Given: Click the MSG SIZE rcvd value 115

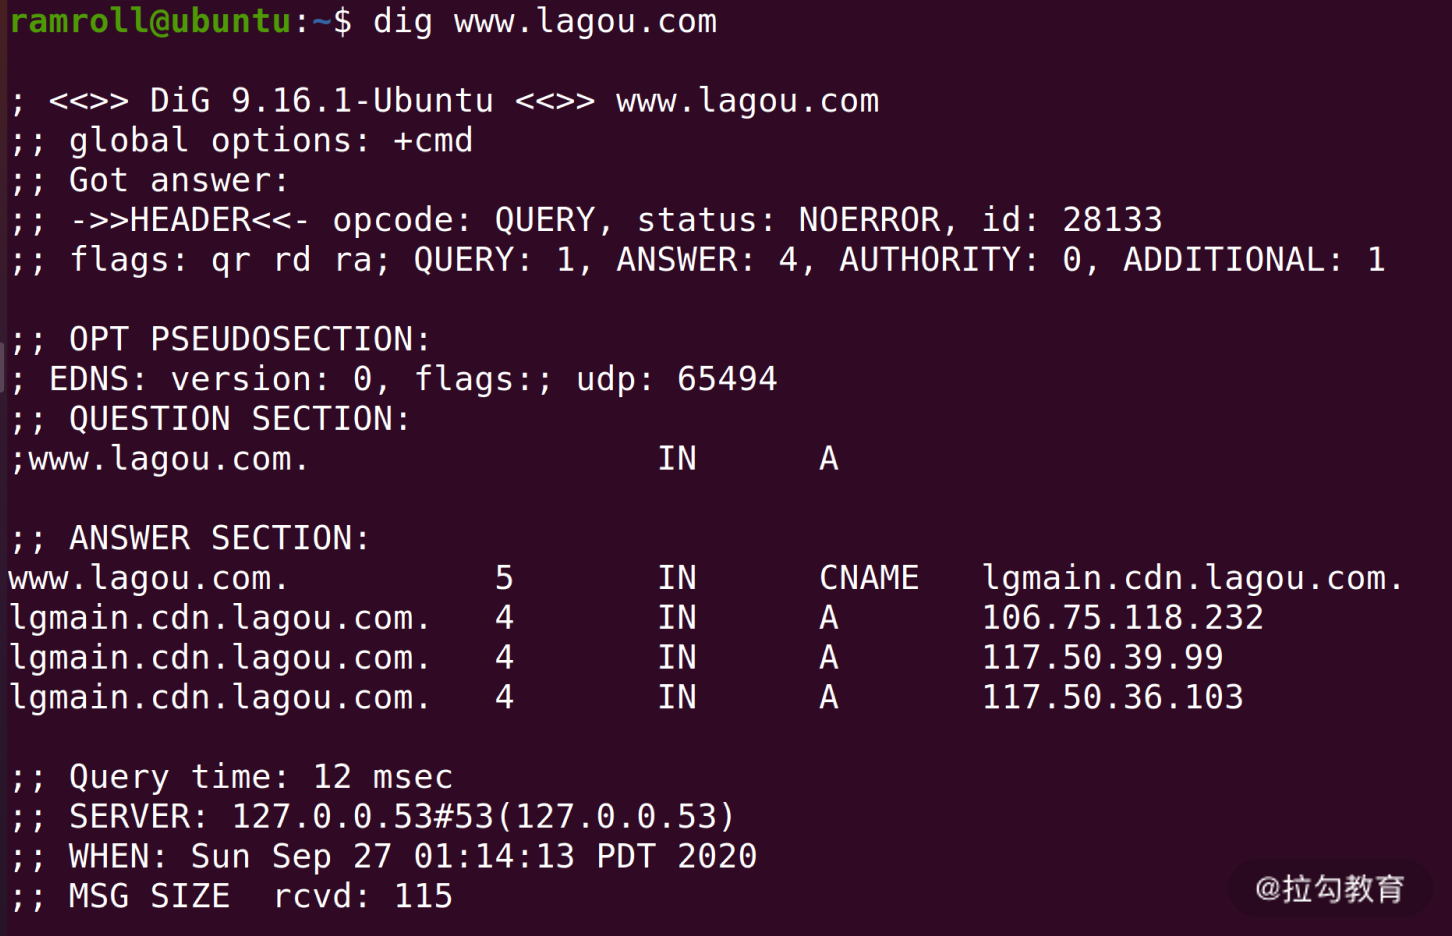Looking at the screenshot, I should (423, 896).
